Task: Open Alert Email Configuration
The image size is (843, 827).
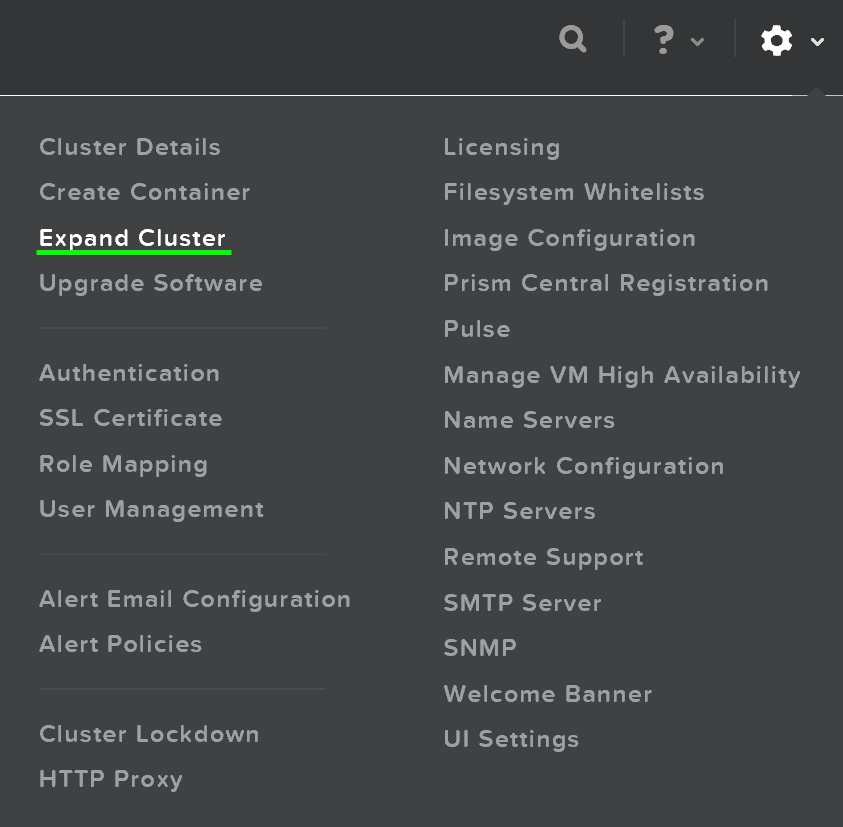Action: tap(194, 599)
